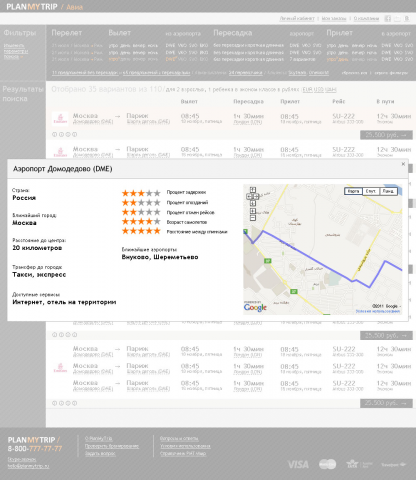Switch currency to EUR
This screenshot has height=480, width=416.
tap(307, 89)
